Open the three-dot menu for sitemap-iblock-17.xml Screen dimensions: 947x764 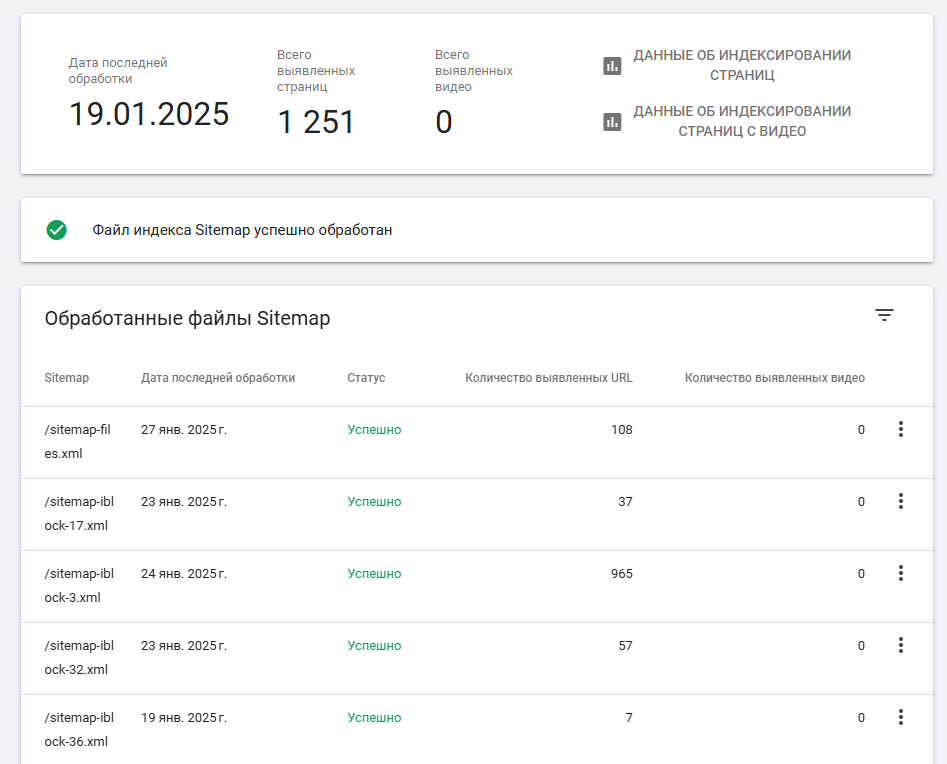tap(900, 502)
